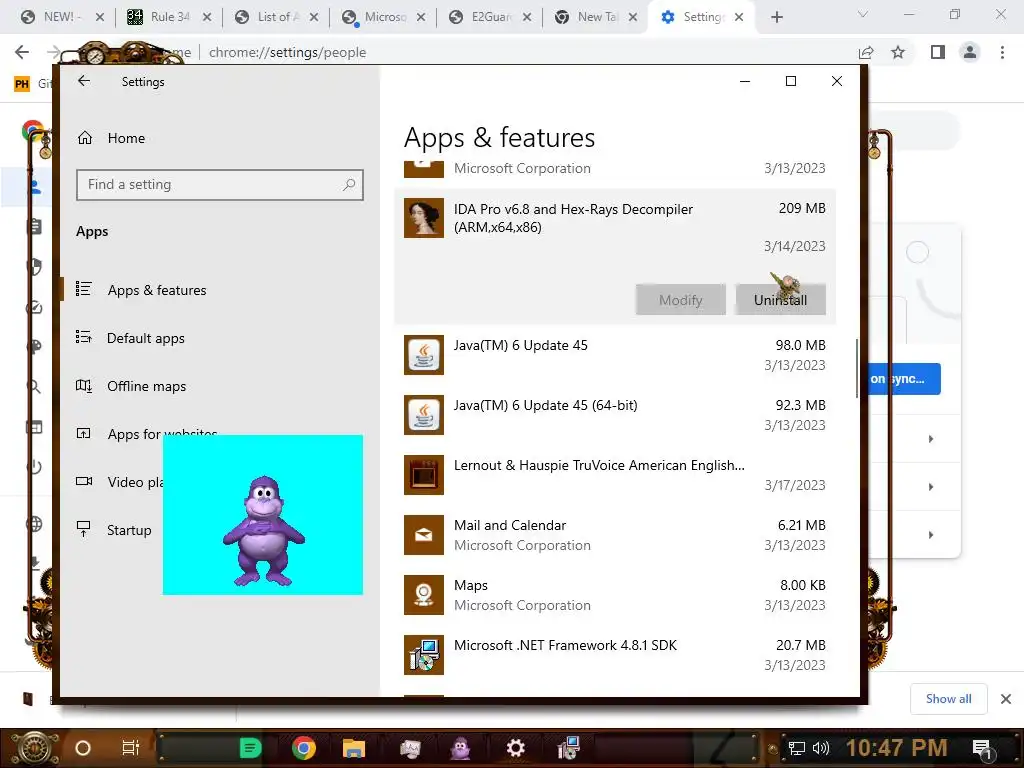The height and width of the screenshot is (768, 1024).
Task: Click the volume speaker tray icon
Action: tap(821, 748)
